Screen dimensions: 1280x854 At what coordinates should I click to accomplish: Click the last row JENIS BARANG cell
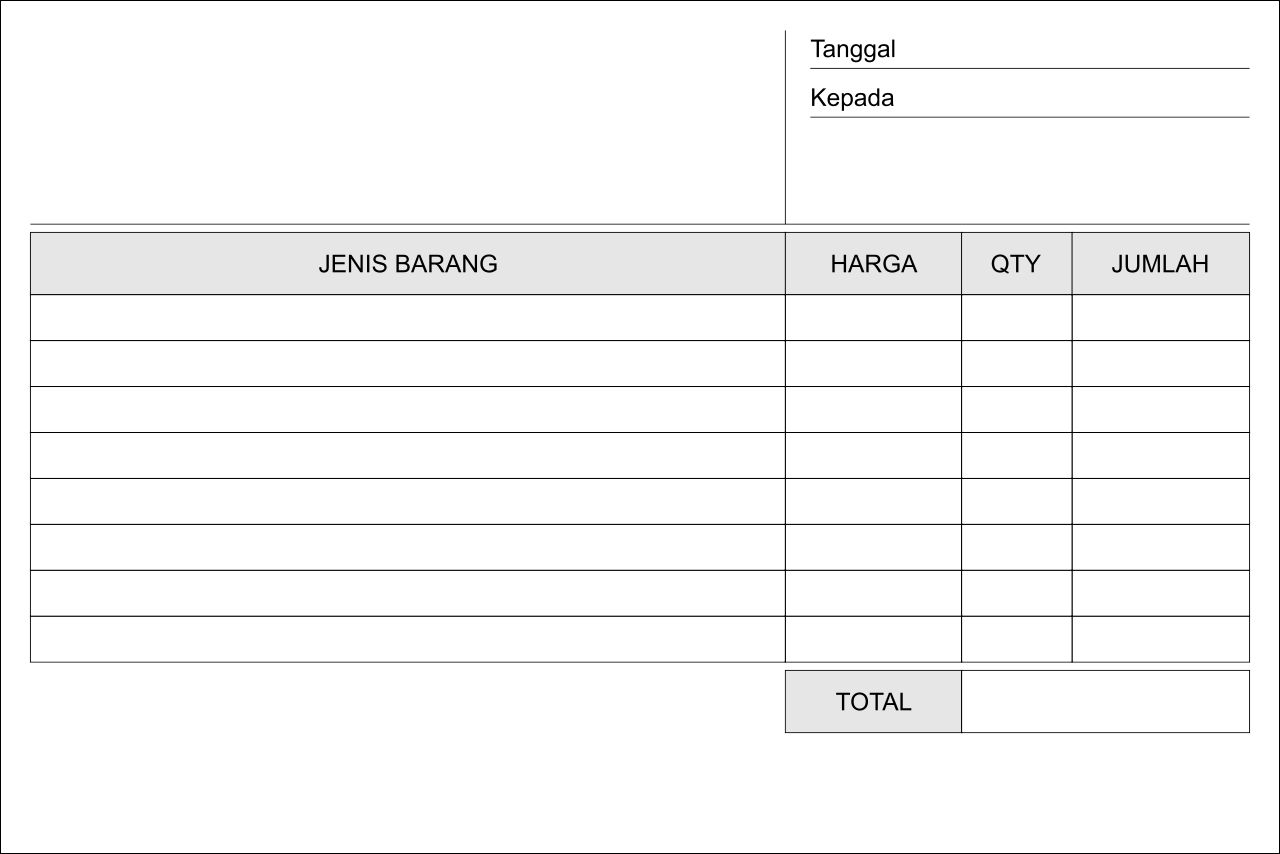(x=407, y=640)
